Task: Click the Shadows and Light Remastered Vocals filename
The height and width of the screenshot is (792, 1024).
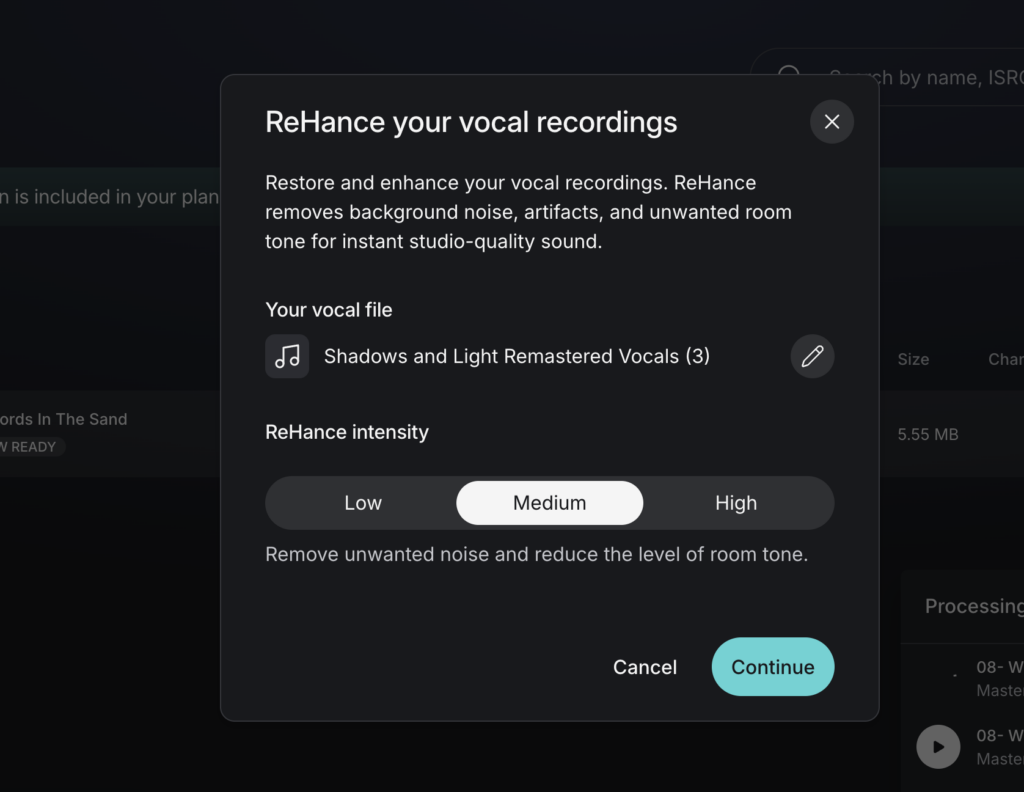Action: pos(516,356)
